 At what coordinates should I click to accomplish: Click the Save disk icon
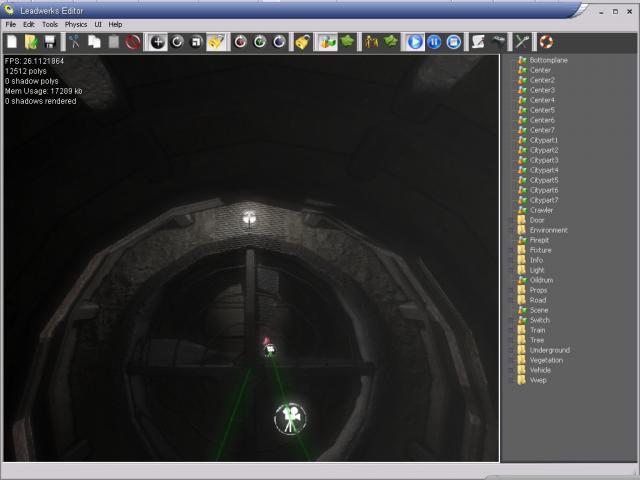49,42
